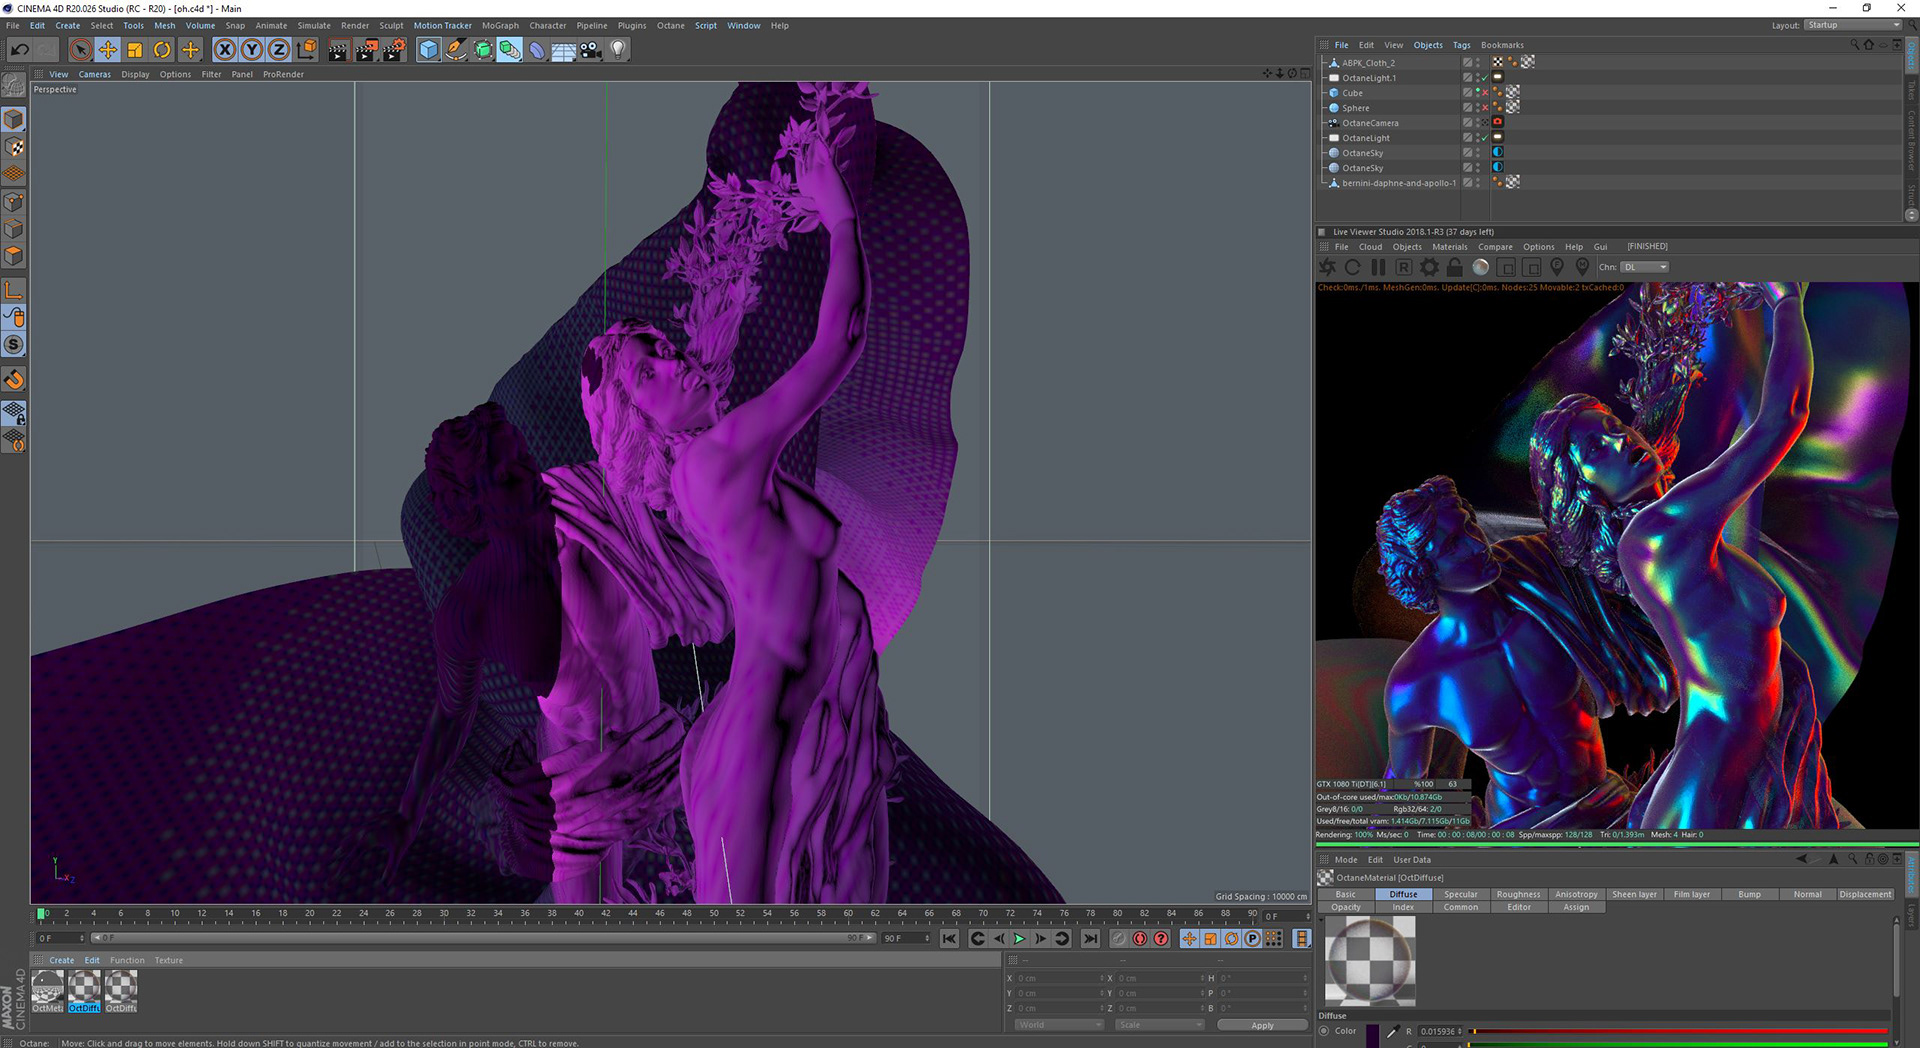
Task: Open Tags menu in Object Manager
Action: pos(1461,45)
